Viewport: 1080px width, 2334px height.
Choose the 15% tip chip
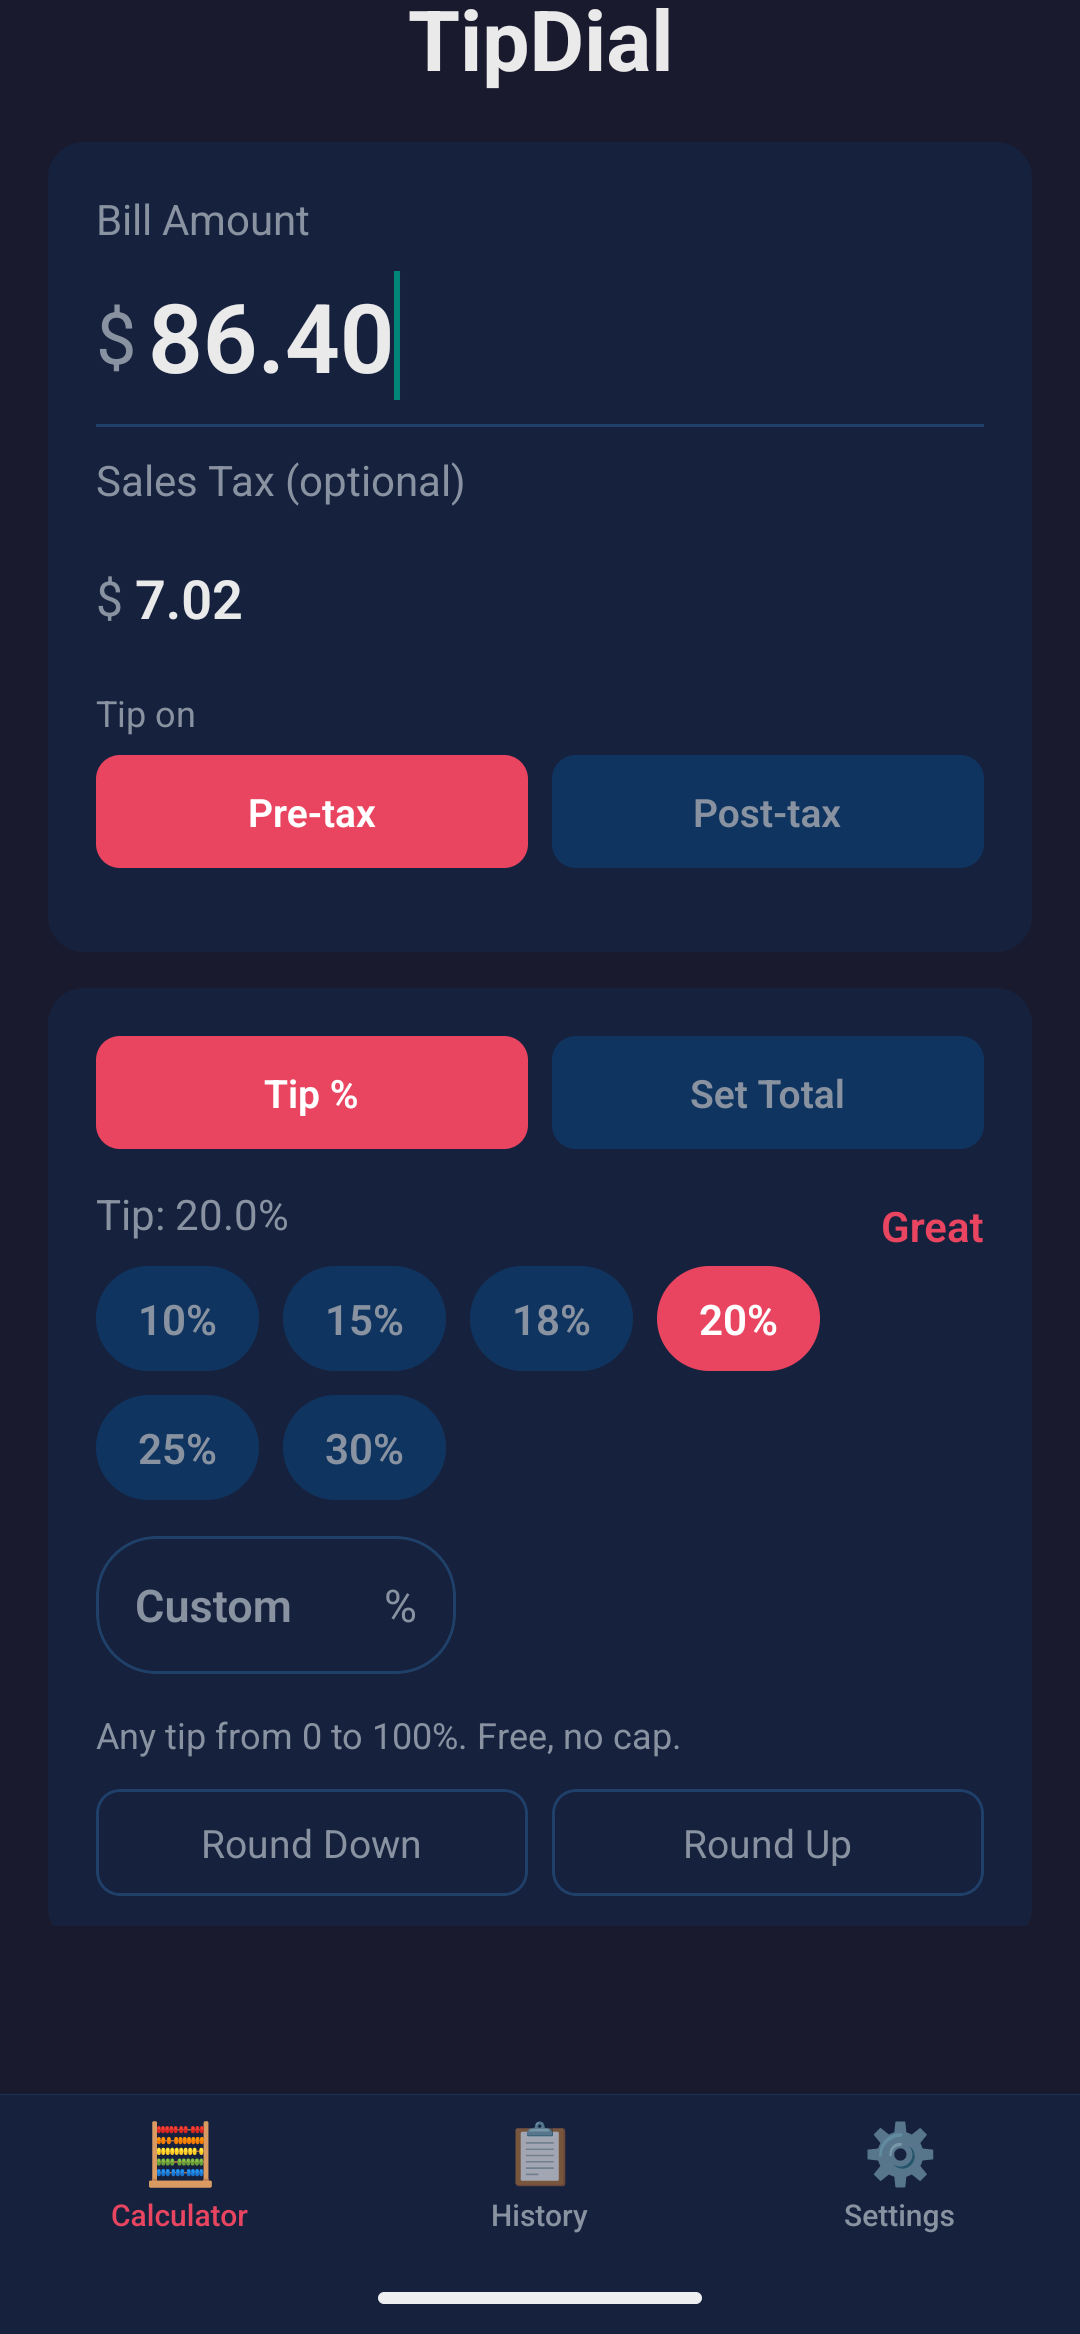365,1319
